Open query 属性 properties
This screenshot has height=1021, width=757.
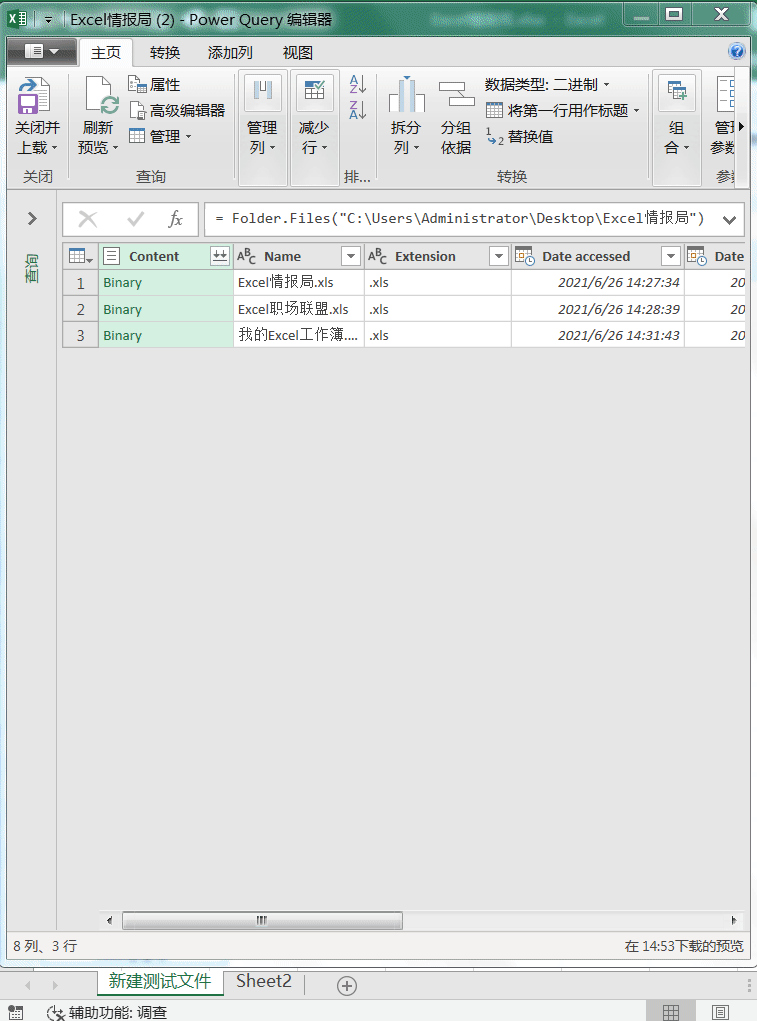coord(154,85)
